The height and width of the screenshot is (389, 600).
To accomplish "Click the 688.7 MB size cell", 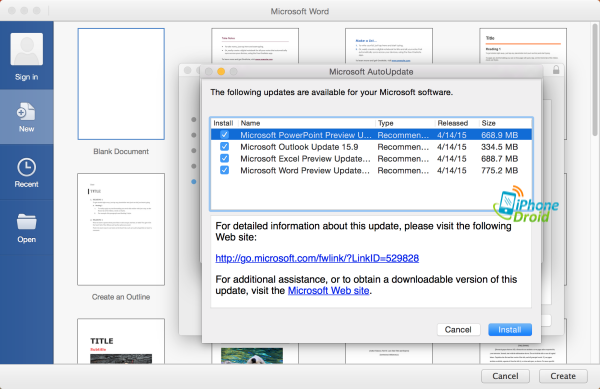I will (x=500, y=159).
